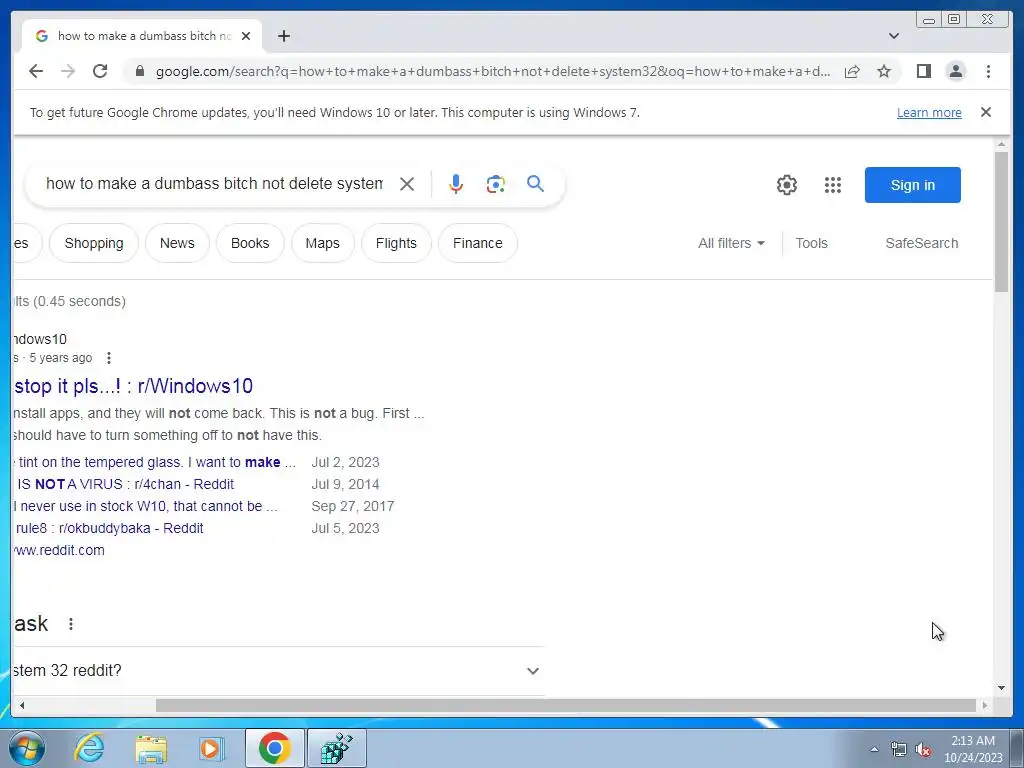Click the address bar URL
Viewport: 1024px width, 768px height.
493,71
